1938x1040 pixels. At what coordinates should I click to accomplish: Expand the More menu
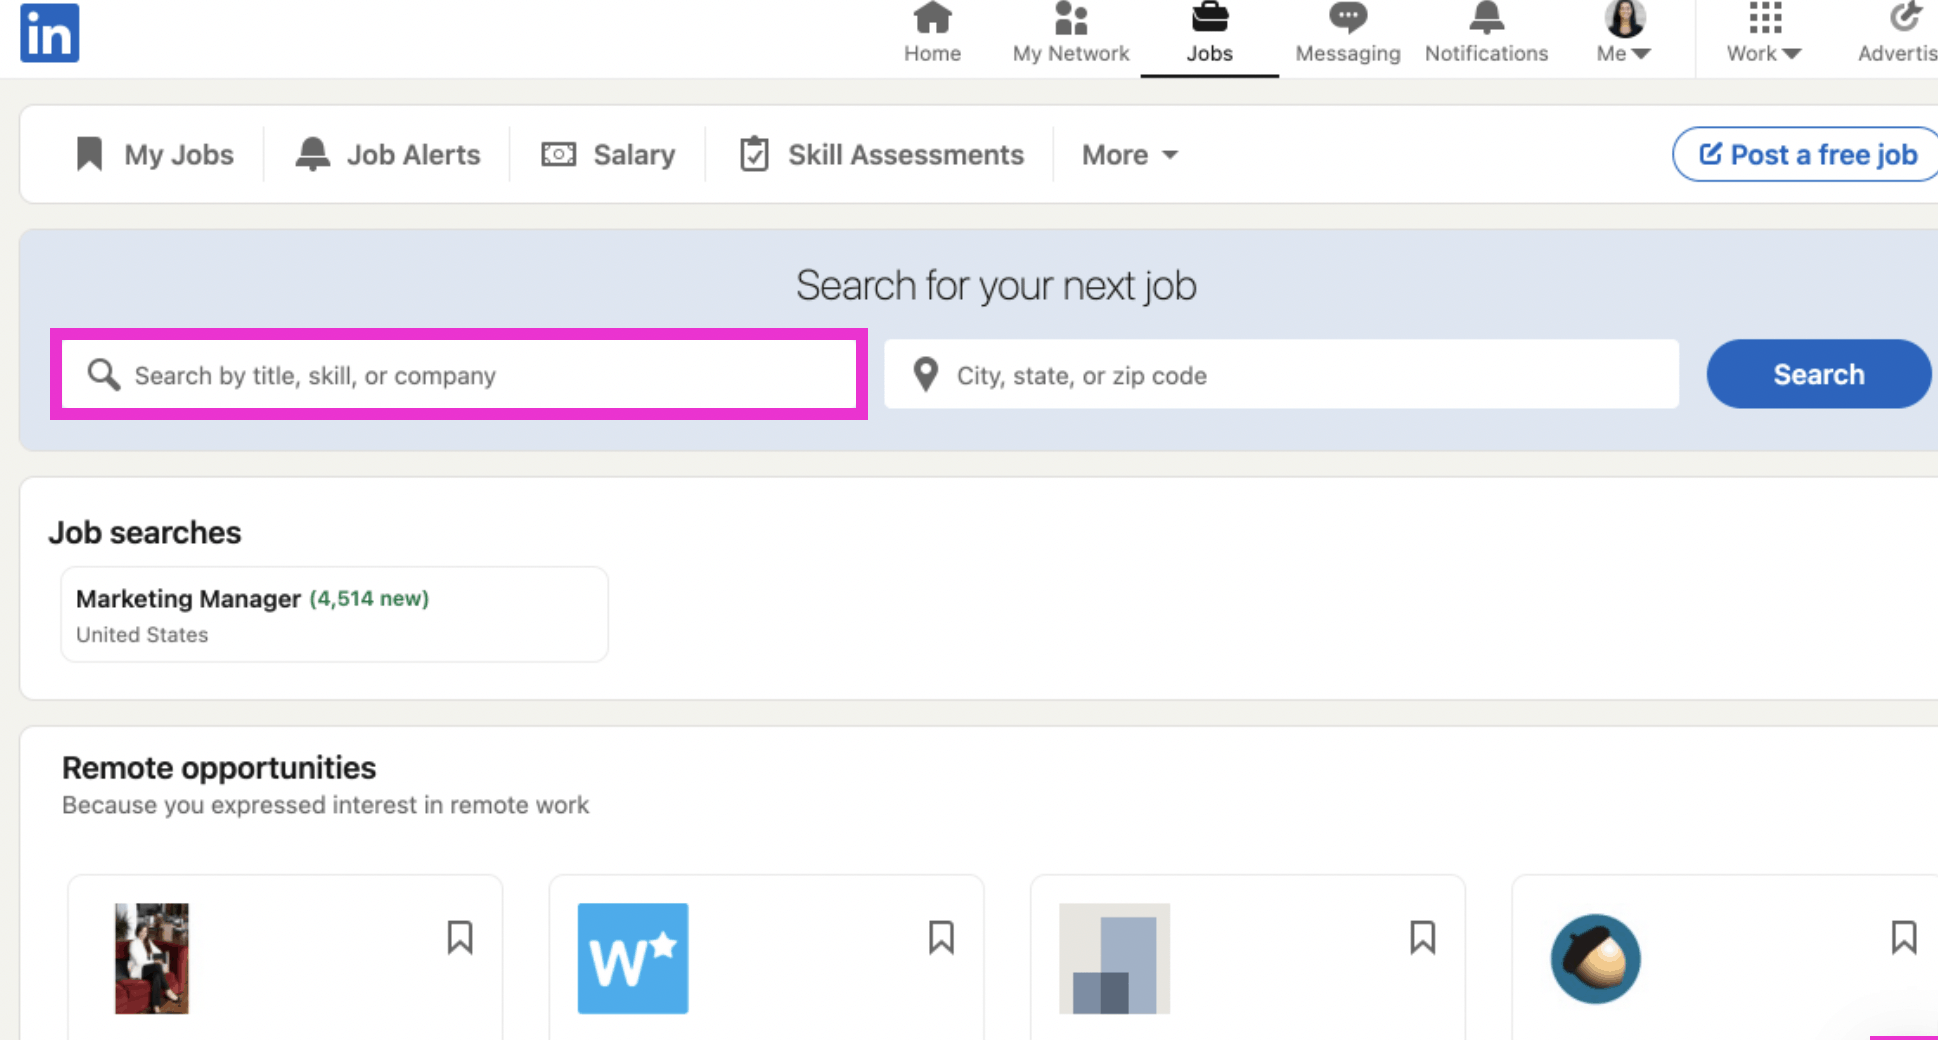pyautogui.click(x=1129, y=154)
